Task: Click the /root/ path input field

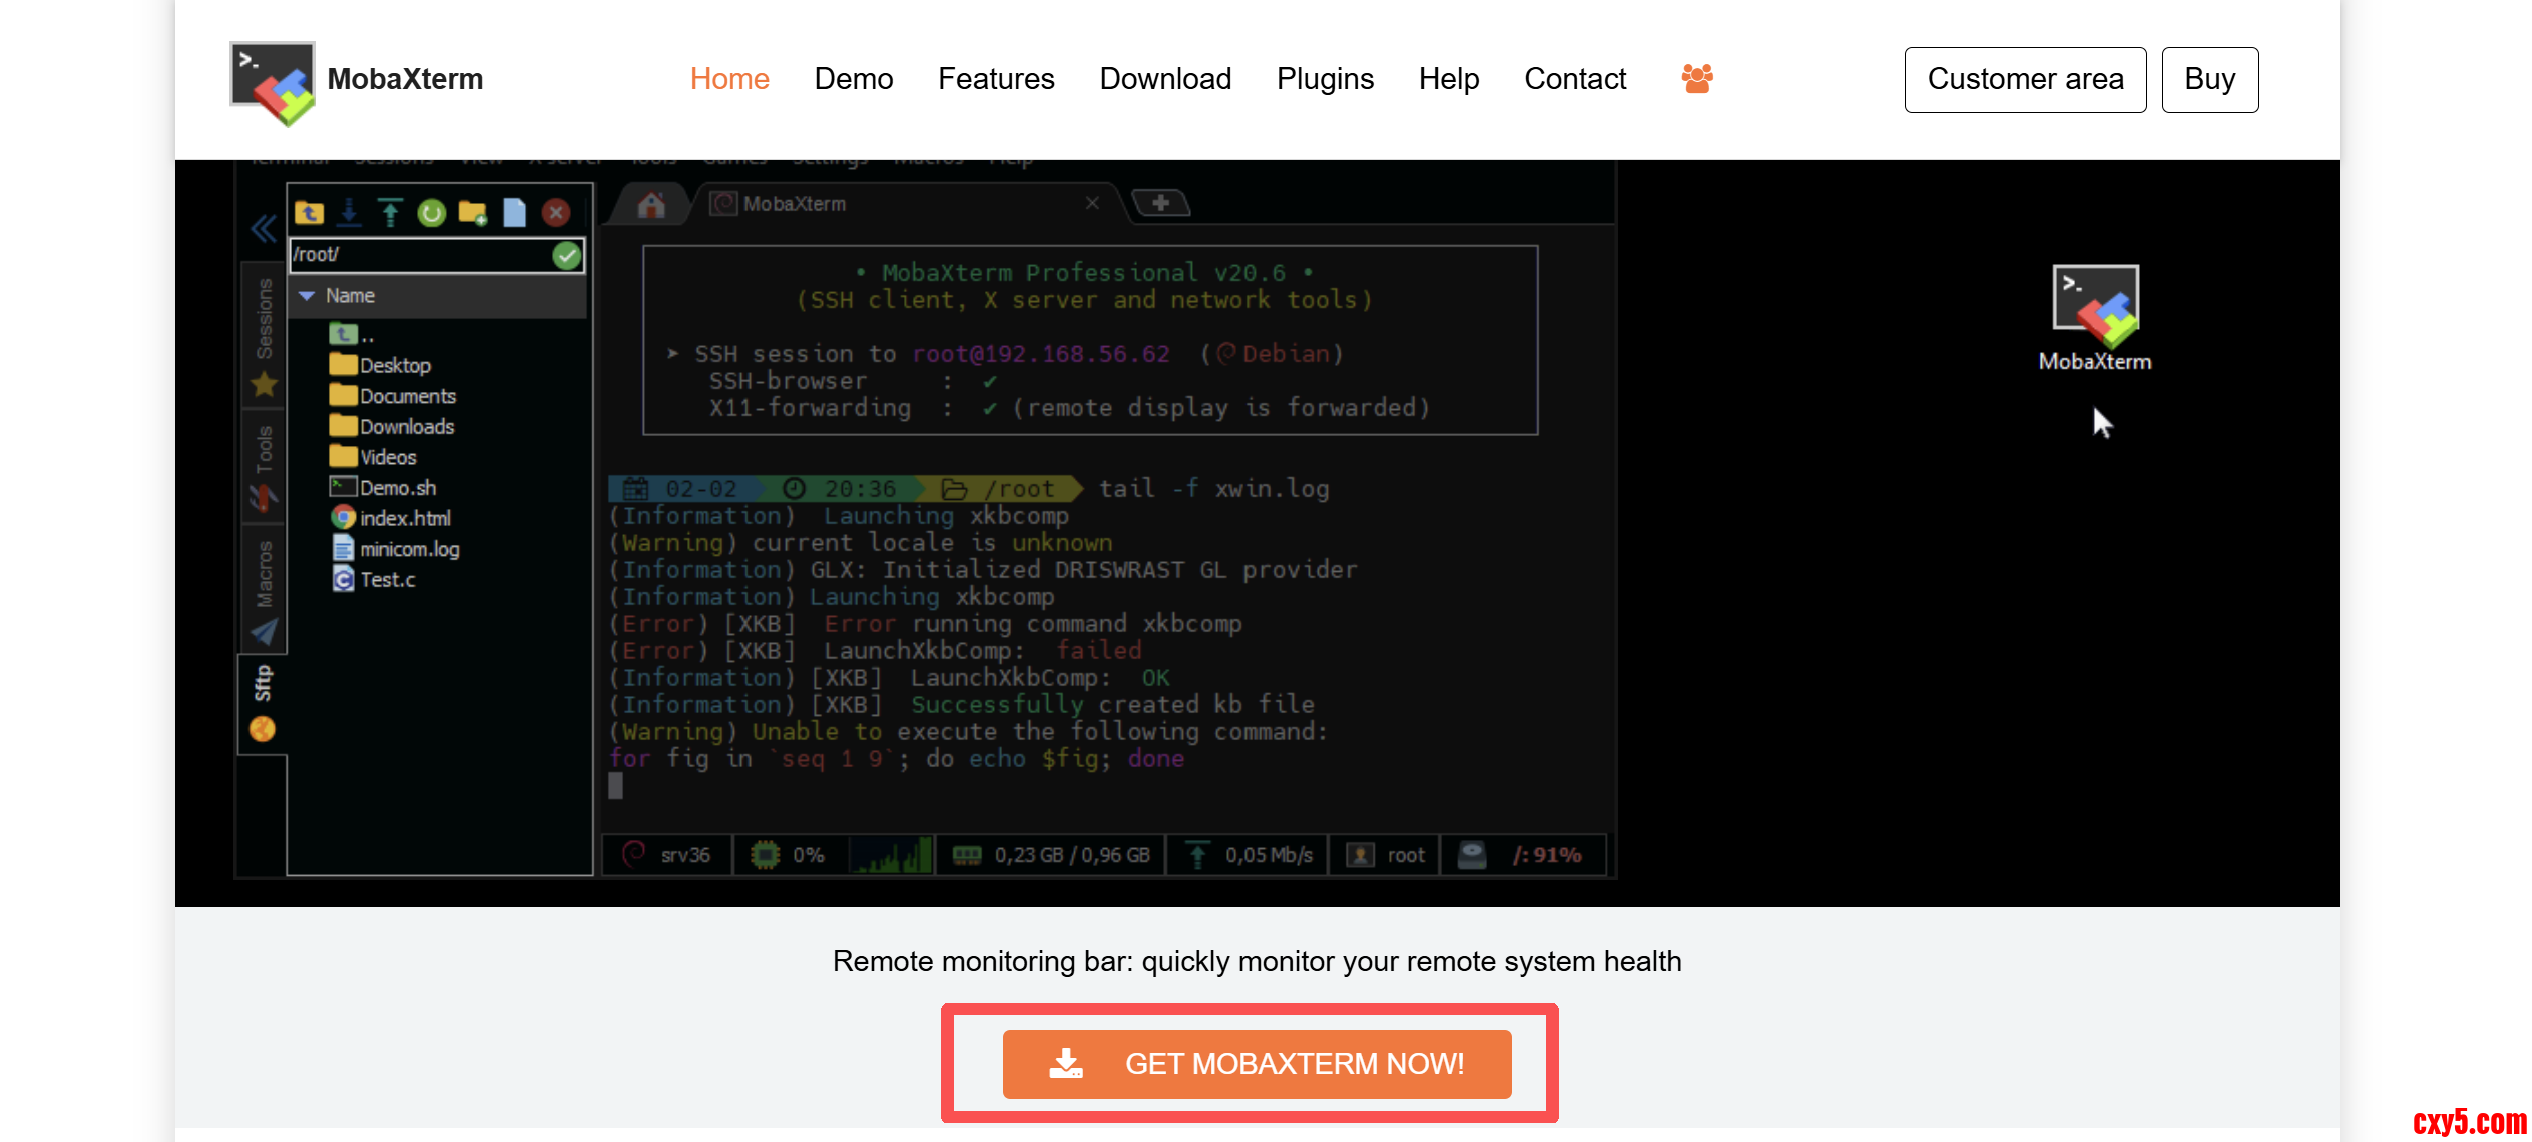Action: [x=420, y=255]
